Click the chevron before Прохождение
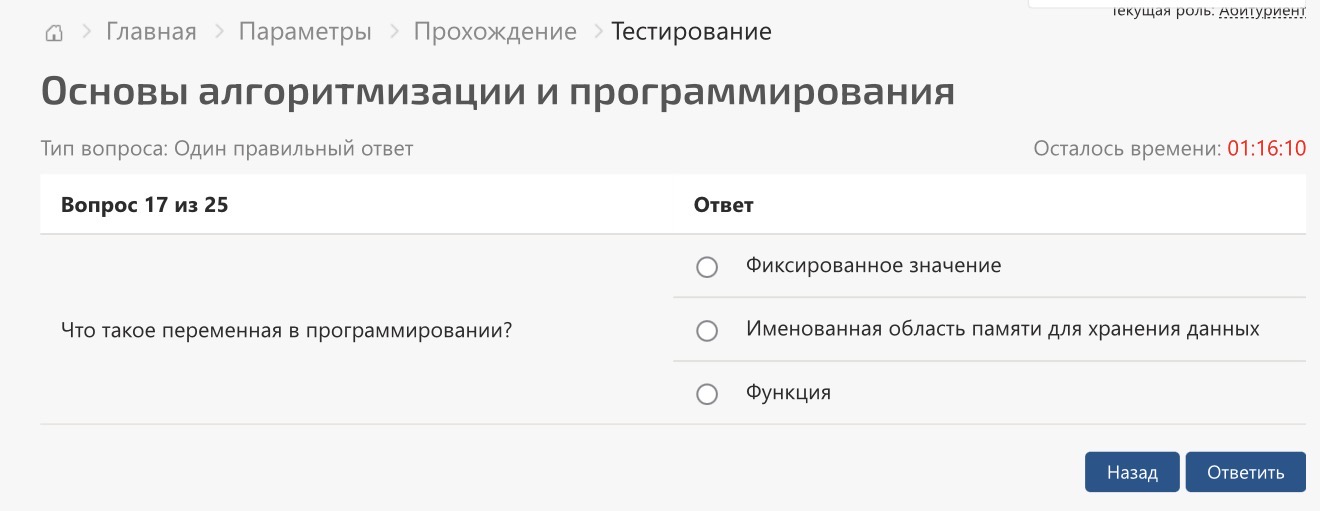 click(393, 31)
